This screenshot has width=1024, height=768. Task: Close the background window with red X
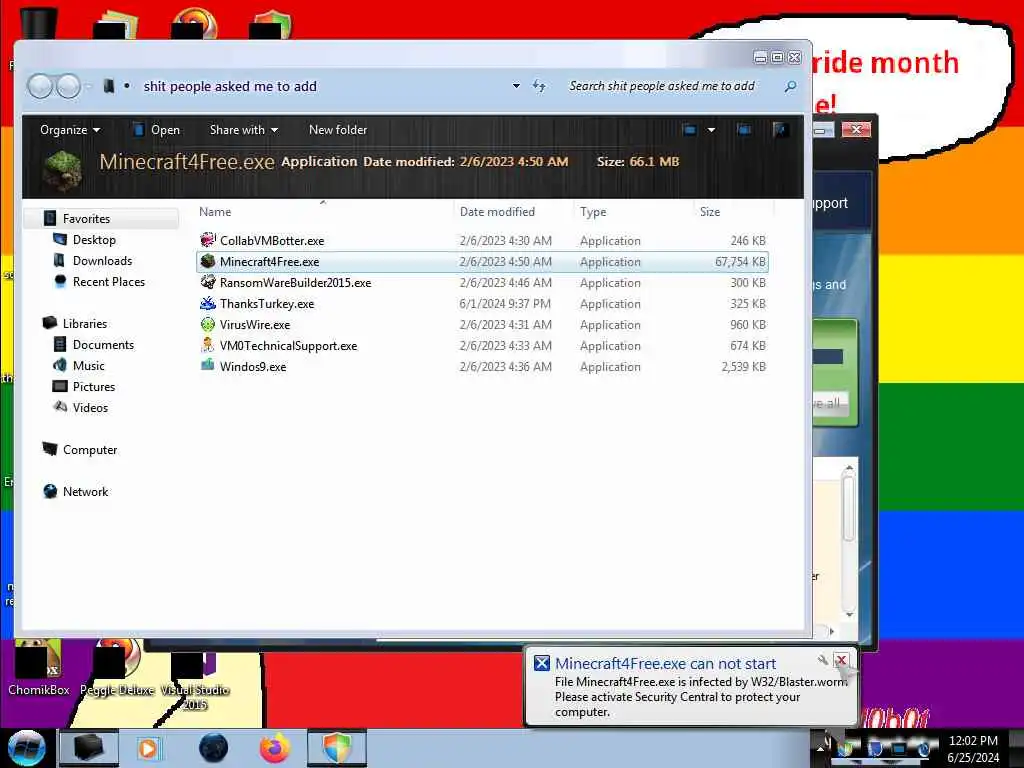point(856,129)
